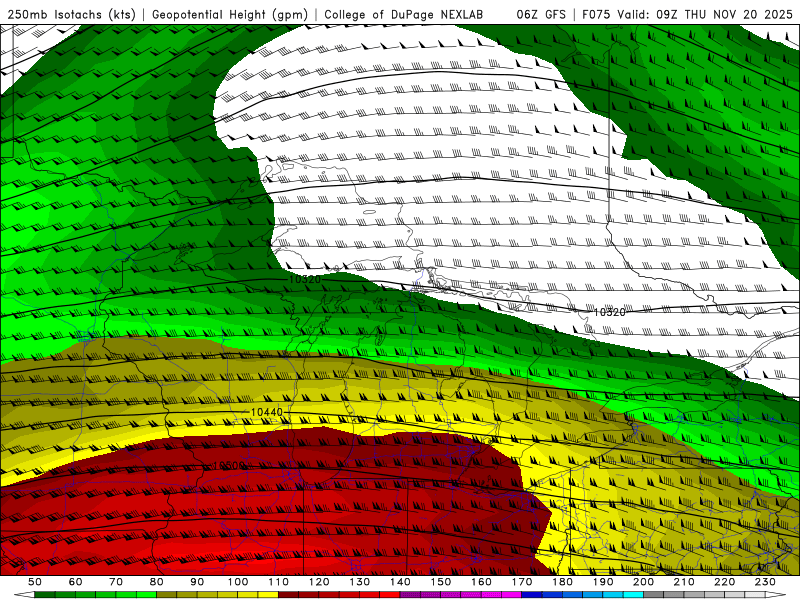
Task: Pick the 70 value on the legend
Action: click(x=116, y=582)
